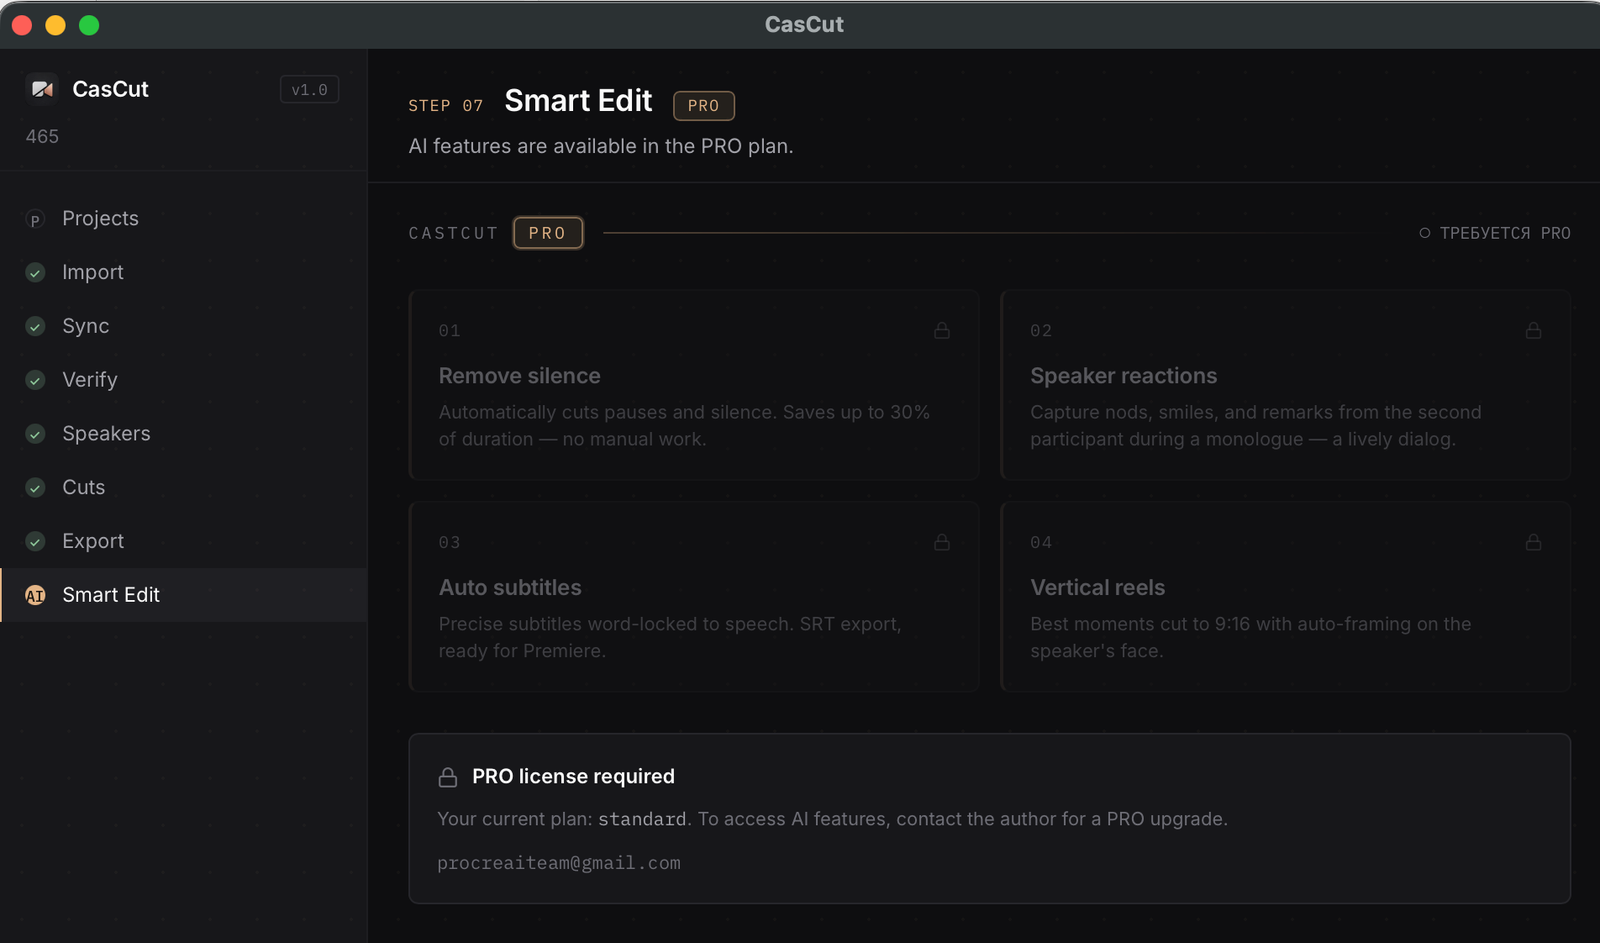
Task: Click the checkmark icon beside Sync
Action: click(35, 327)
